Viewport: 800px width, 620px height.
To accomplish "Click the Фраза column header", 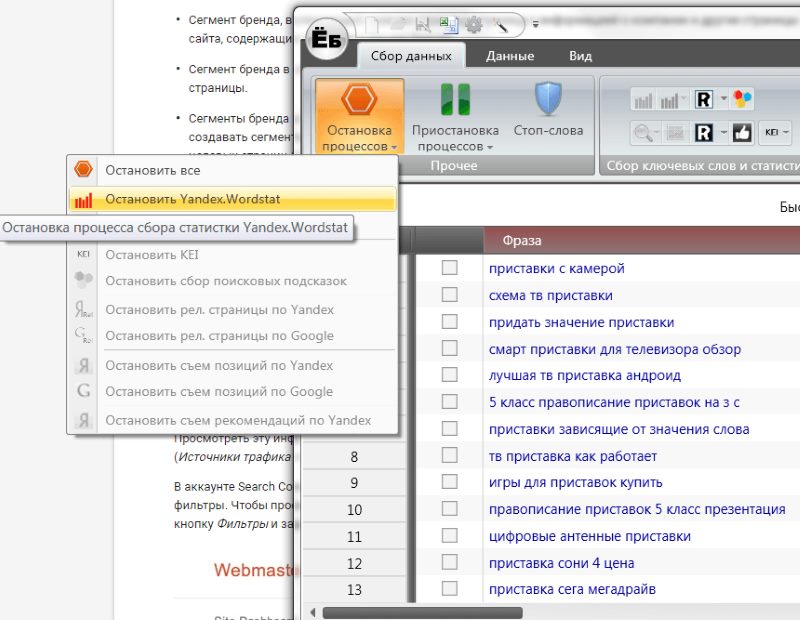I will [641, 240].
